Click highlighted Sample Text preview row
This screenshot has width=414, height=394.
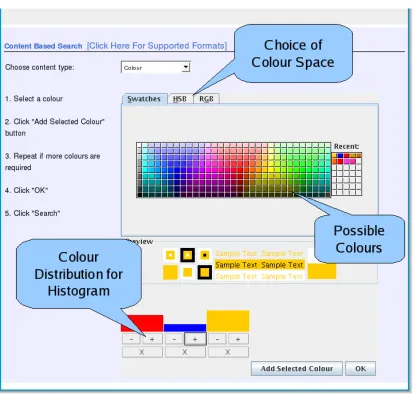tap(259, 265)
